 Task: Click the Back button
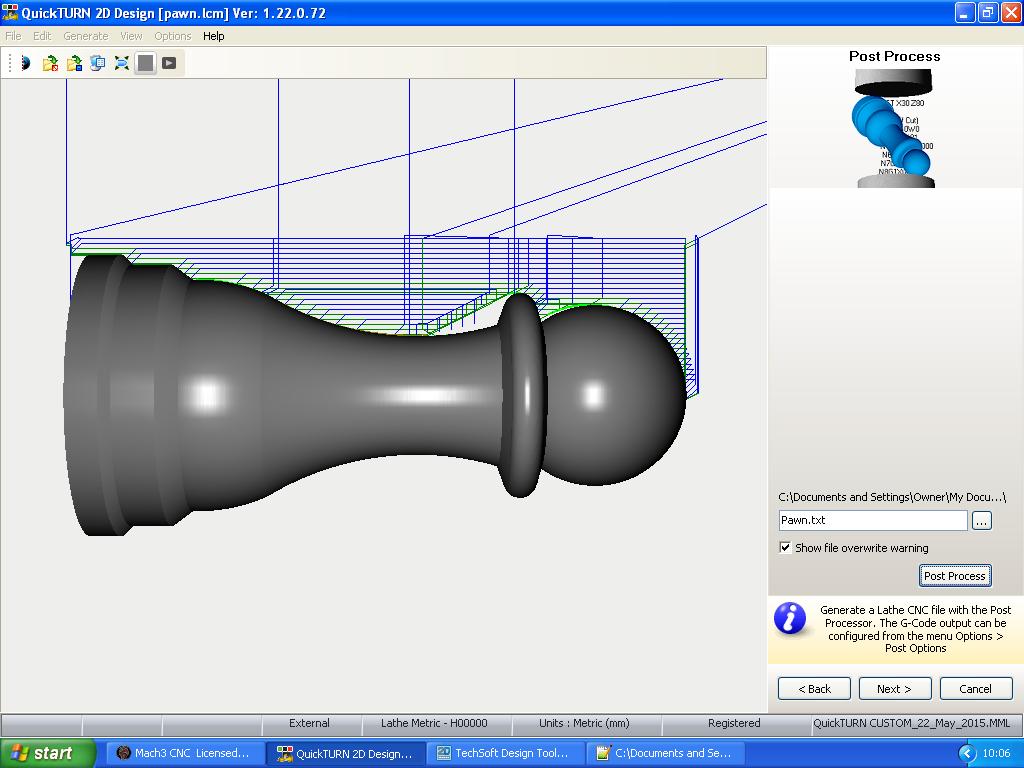click(x=814, y=689)
